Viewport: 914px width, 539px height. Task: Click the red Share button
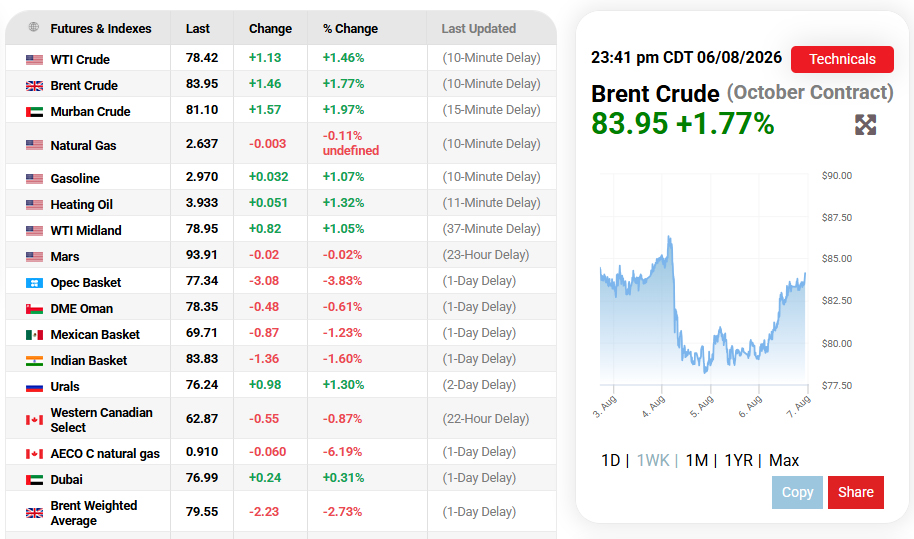pos(856,492)
